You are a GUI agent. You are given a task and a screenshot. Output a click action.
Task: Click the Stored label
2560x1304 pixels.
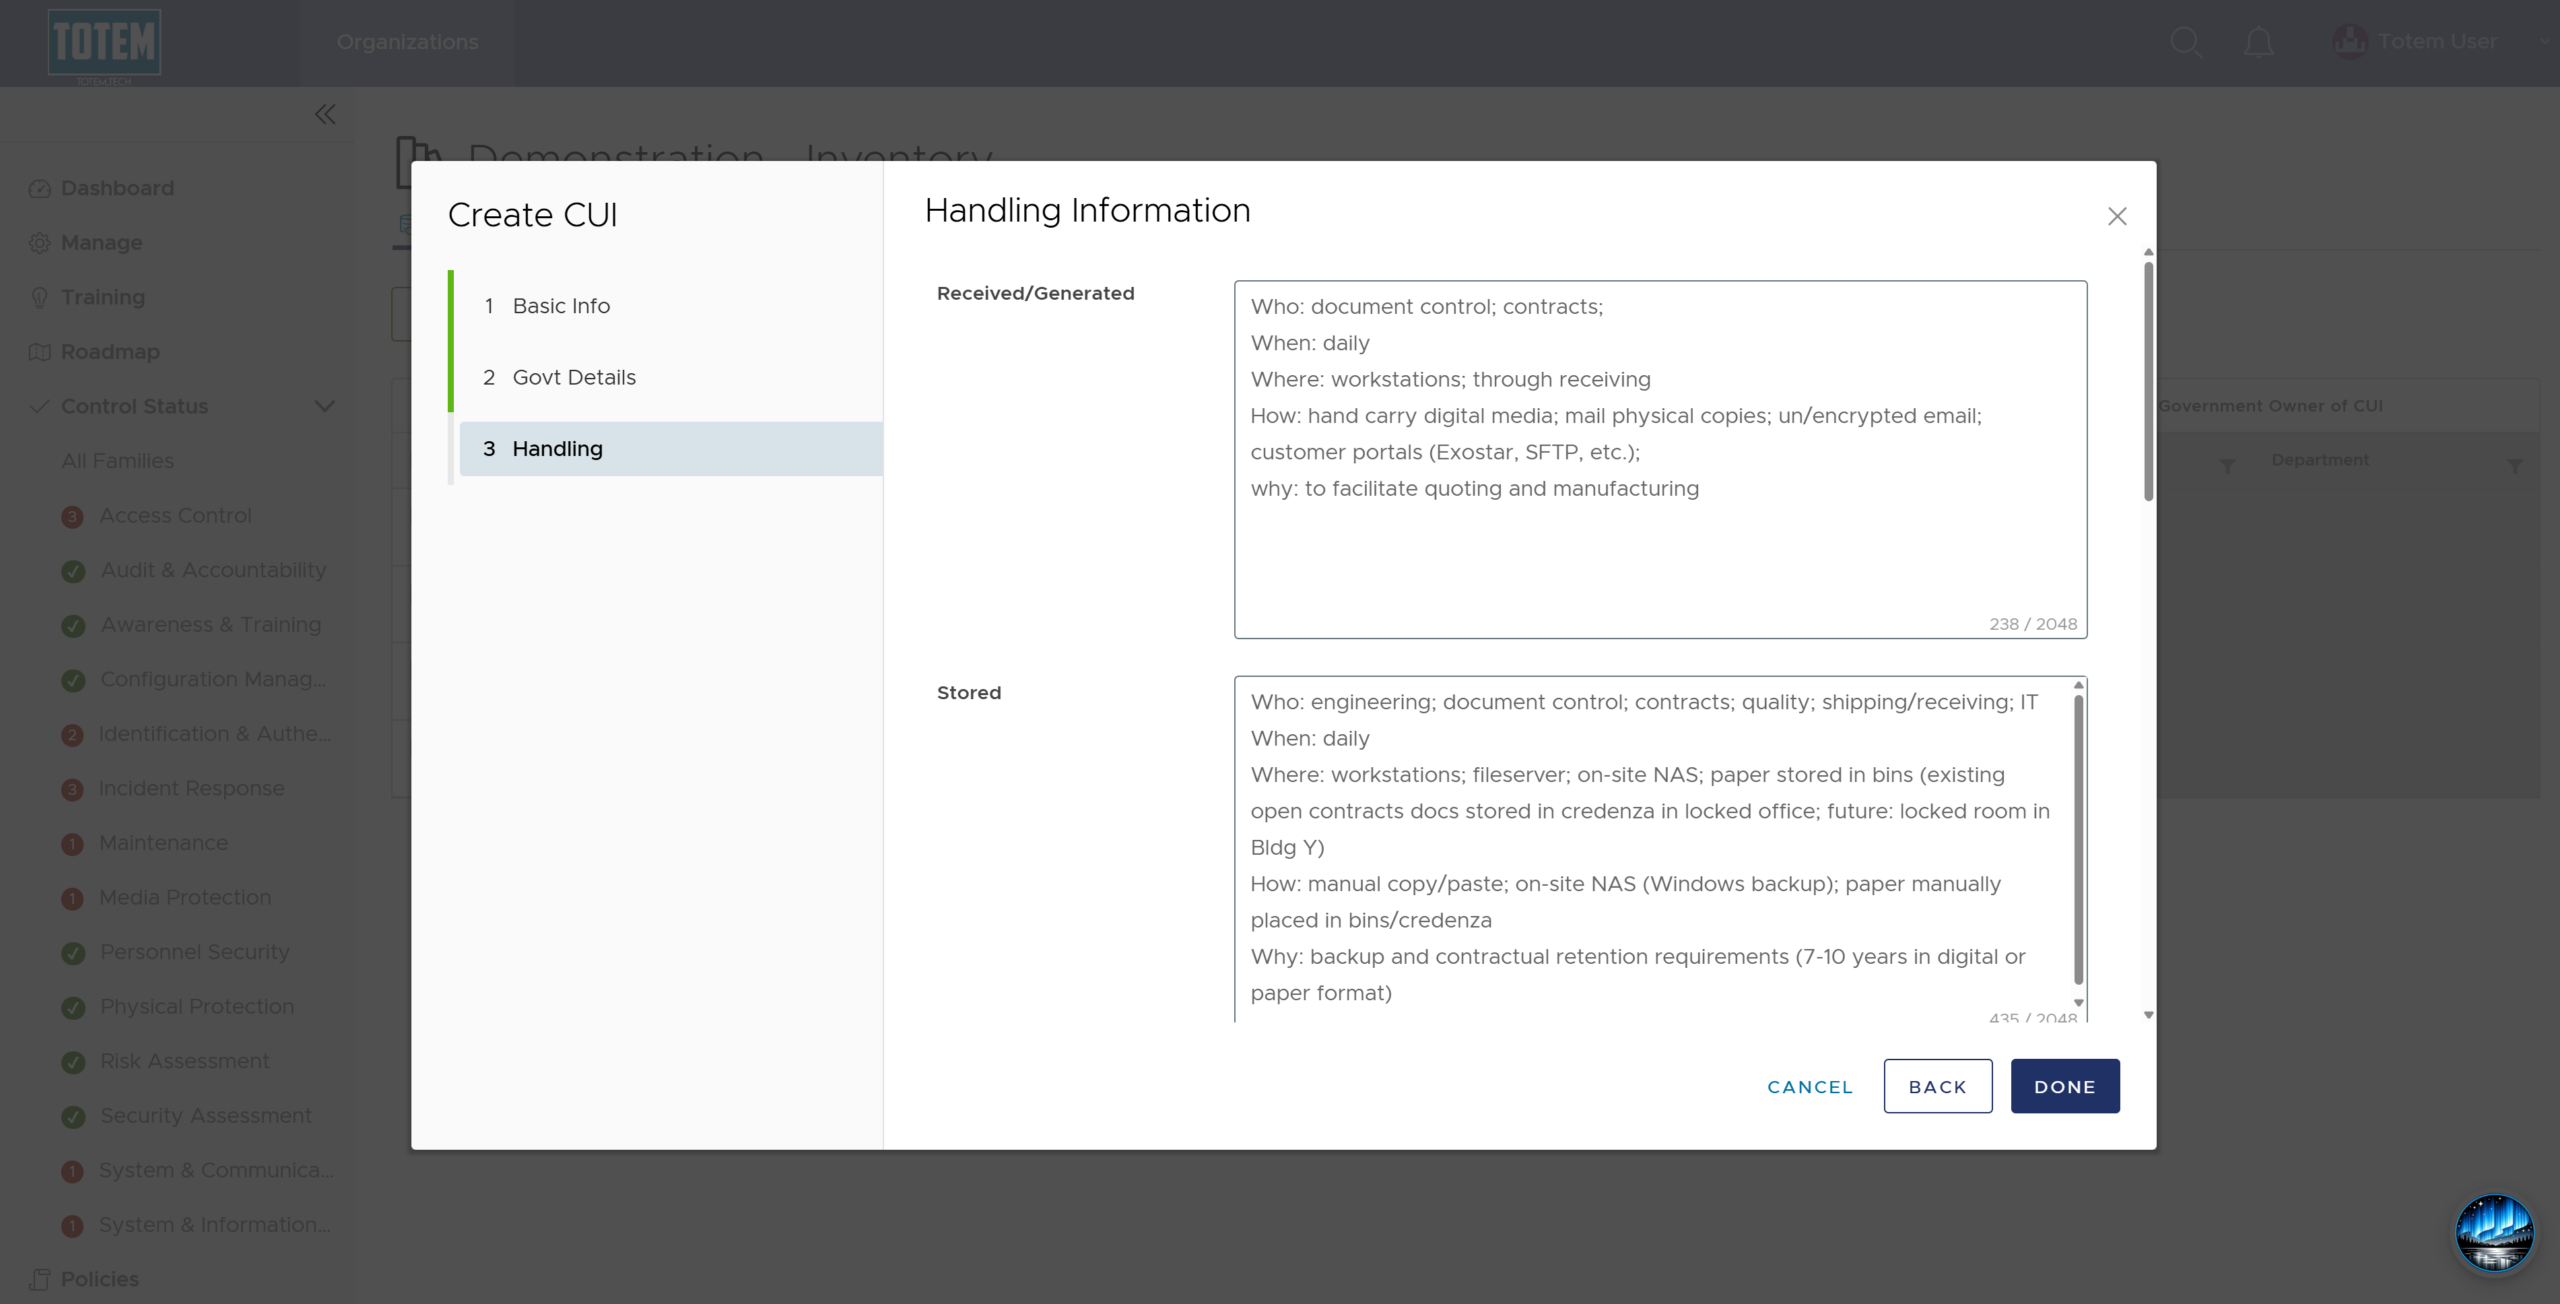tap(968, 693)
